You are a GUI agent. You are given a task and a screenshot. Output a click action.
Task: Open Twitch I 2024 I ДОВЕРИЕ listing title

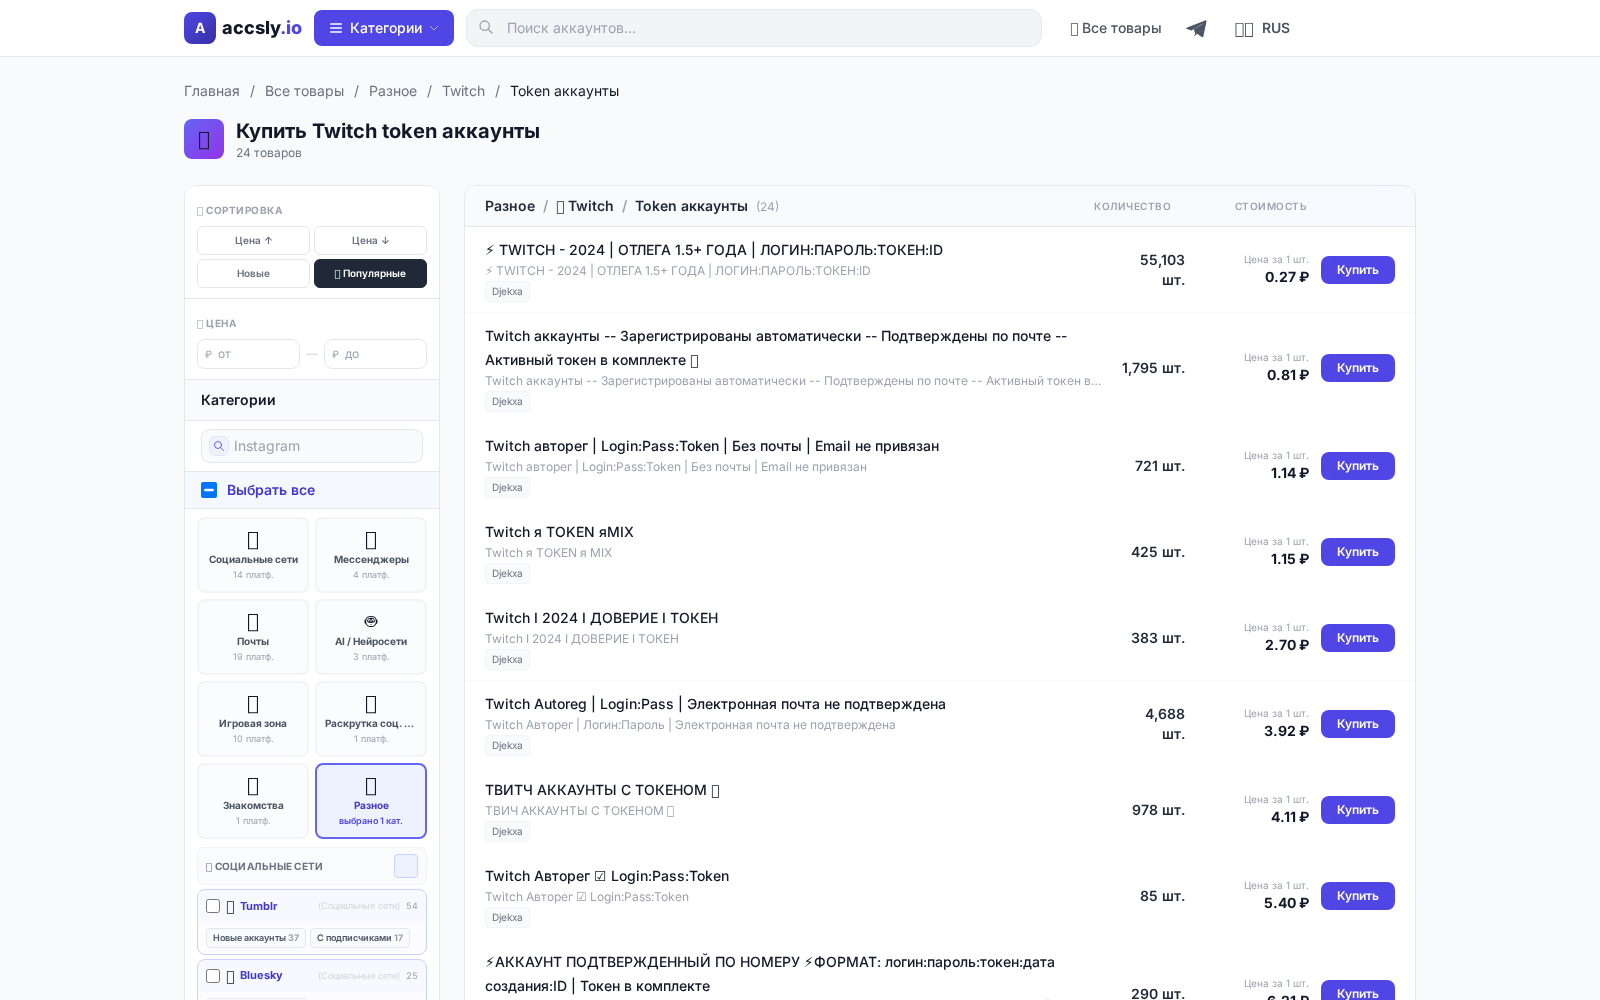pos(601,618)
